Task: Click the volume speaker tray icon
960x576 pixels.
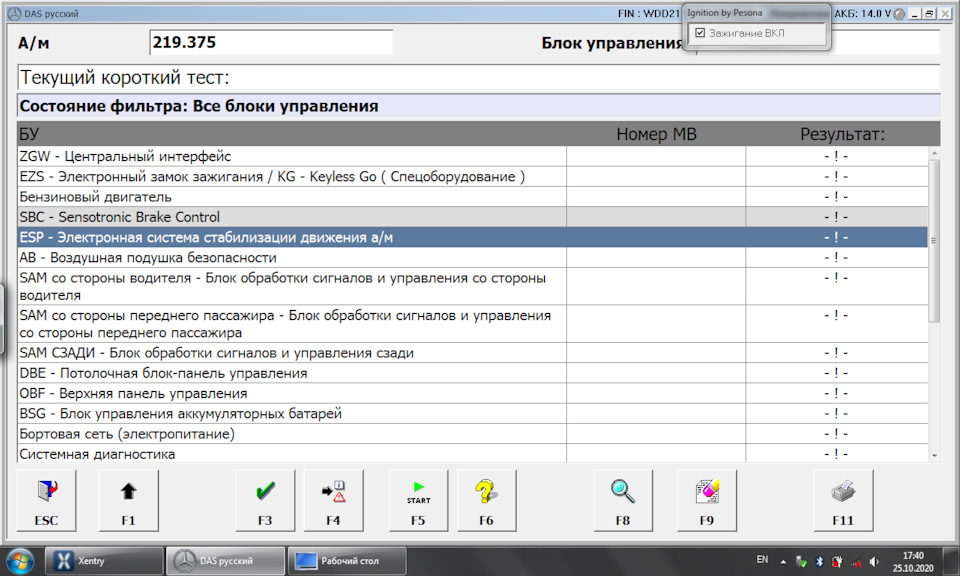Action: 874,561
